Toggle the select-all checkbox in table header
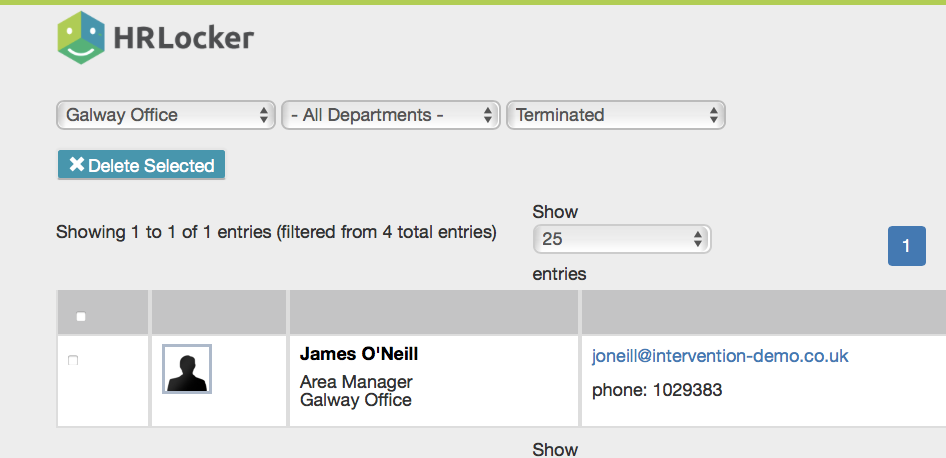This screenshot has height=458, width=946. pyautogui.click(x=81, y=317)
